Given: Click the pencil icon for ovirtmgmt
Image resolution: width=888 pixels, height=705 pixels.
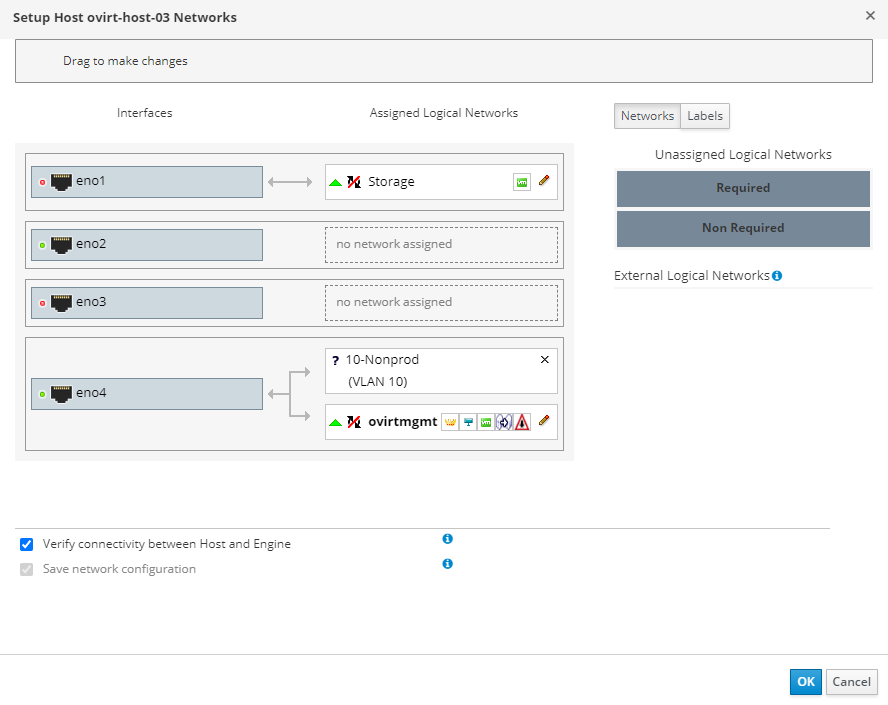Looking at the screenshot, I should click(544, 422).
